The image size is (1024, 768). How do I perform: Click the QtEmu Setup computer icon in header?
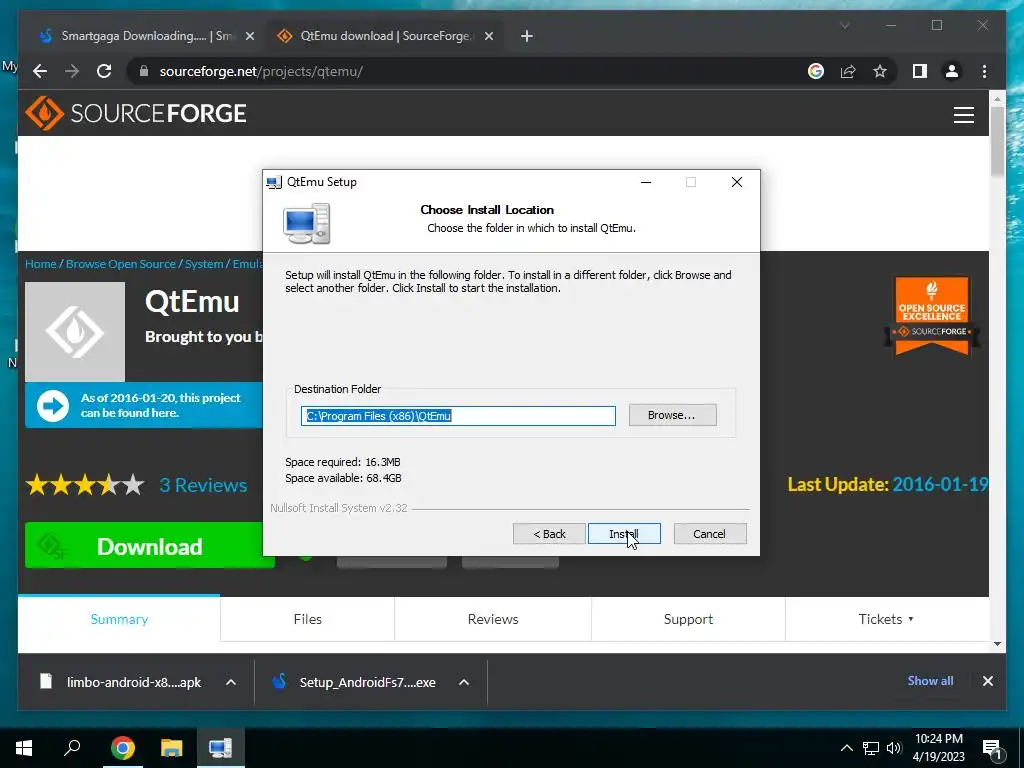click(x=306, y=223)
